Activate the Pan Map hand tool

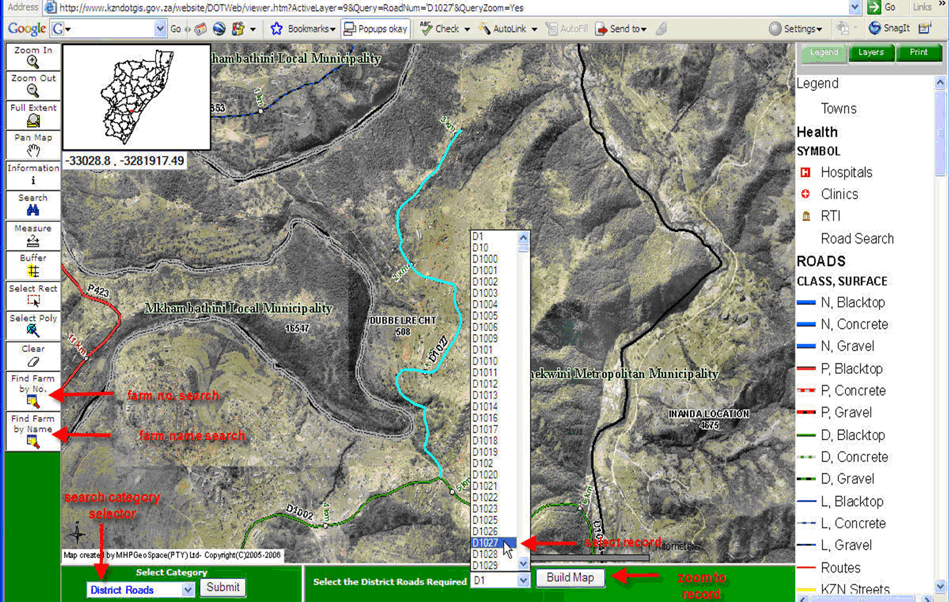[x=33, y=145]
